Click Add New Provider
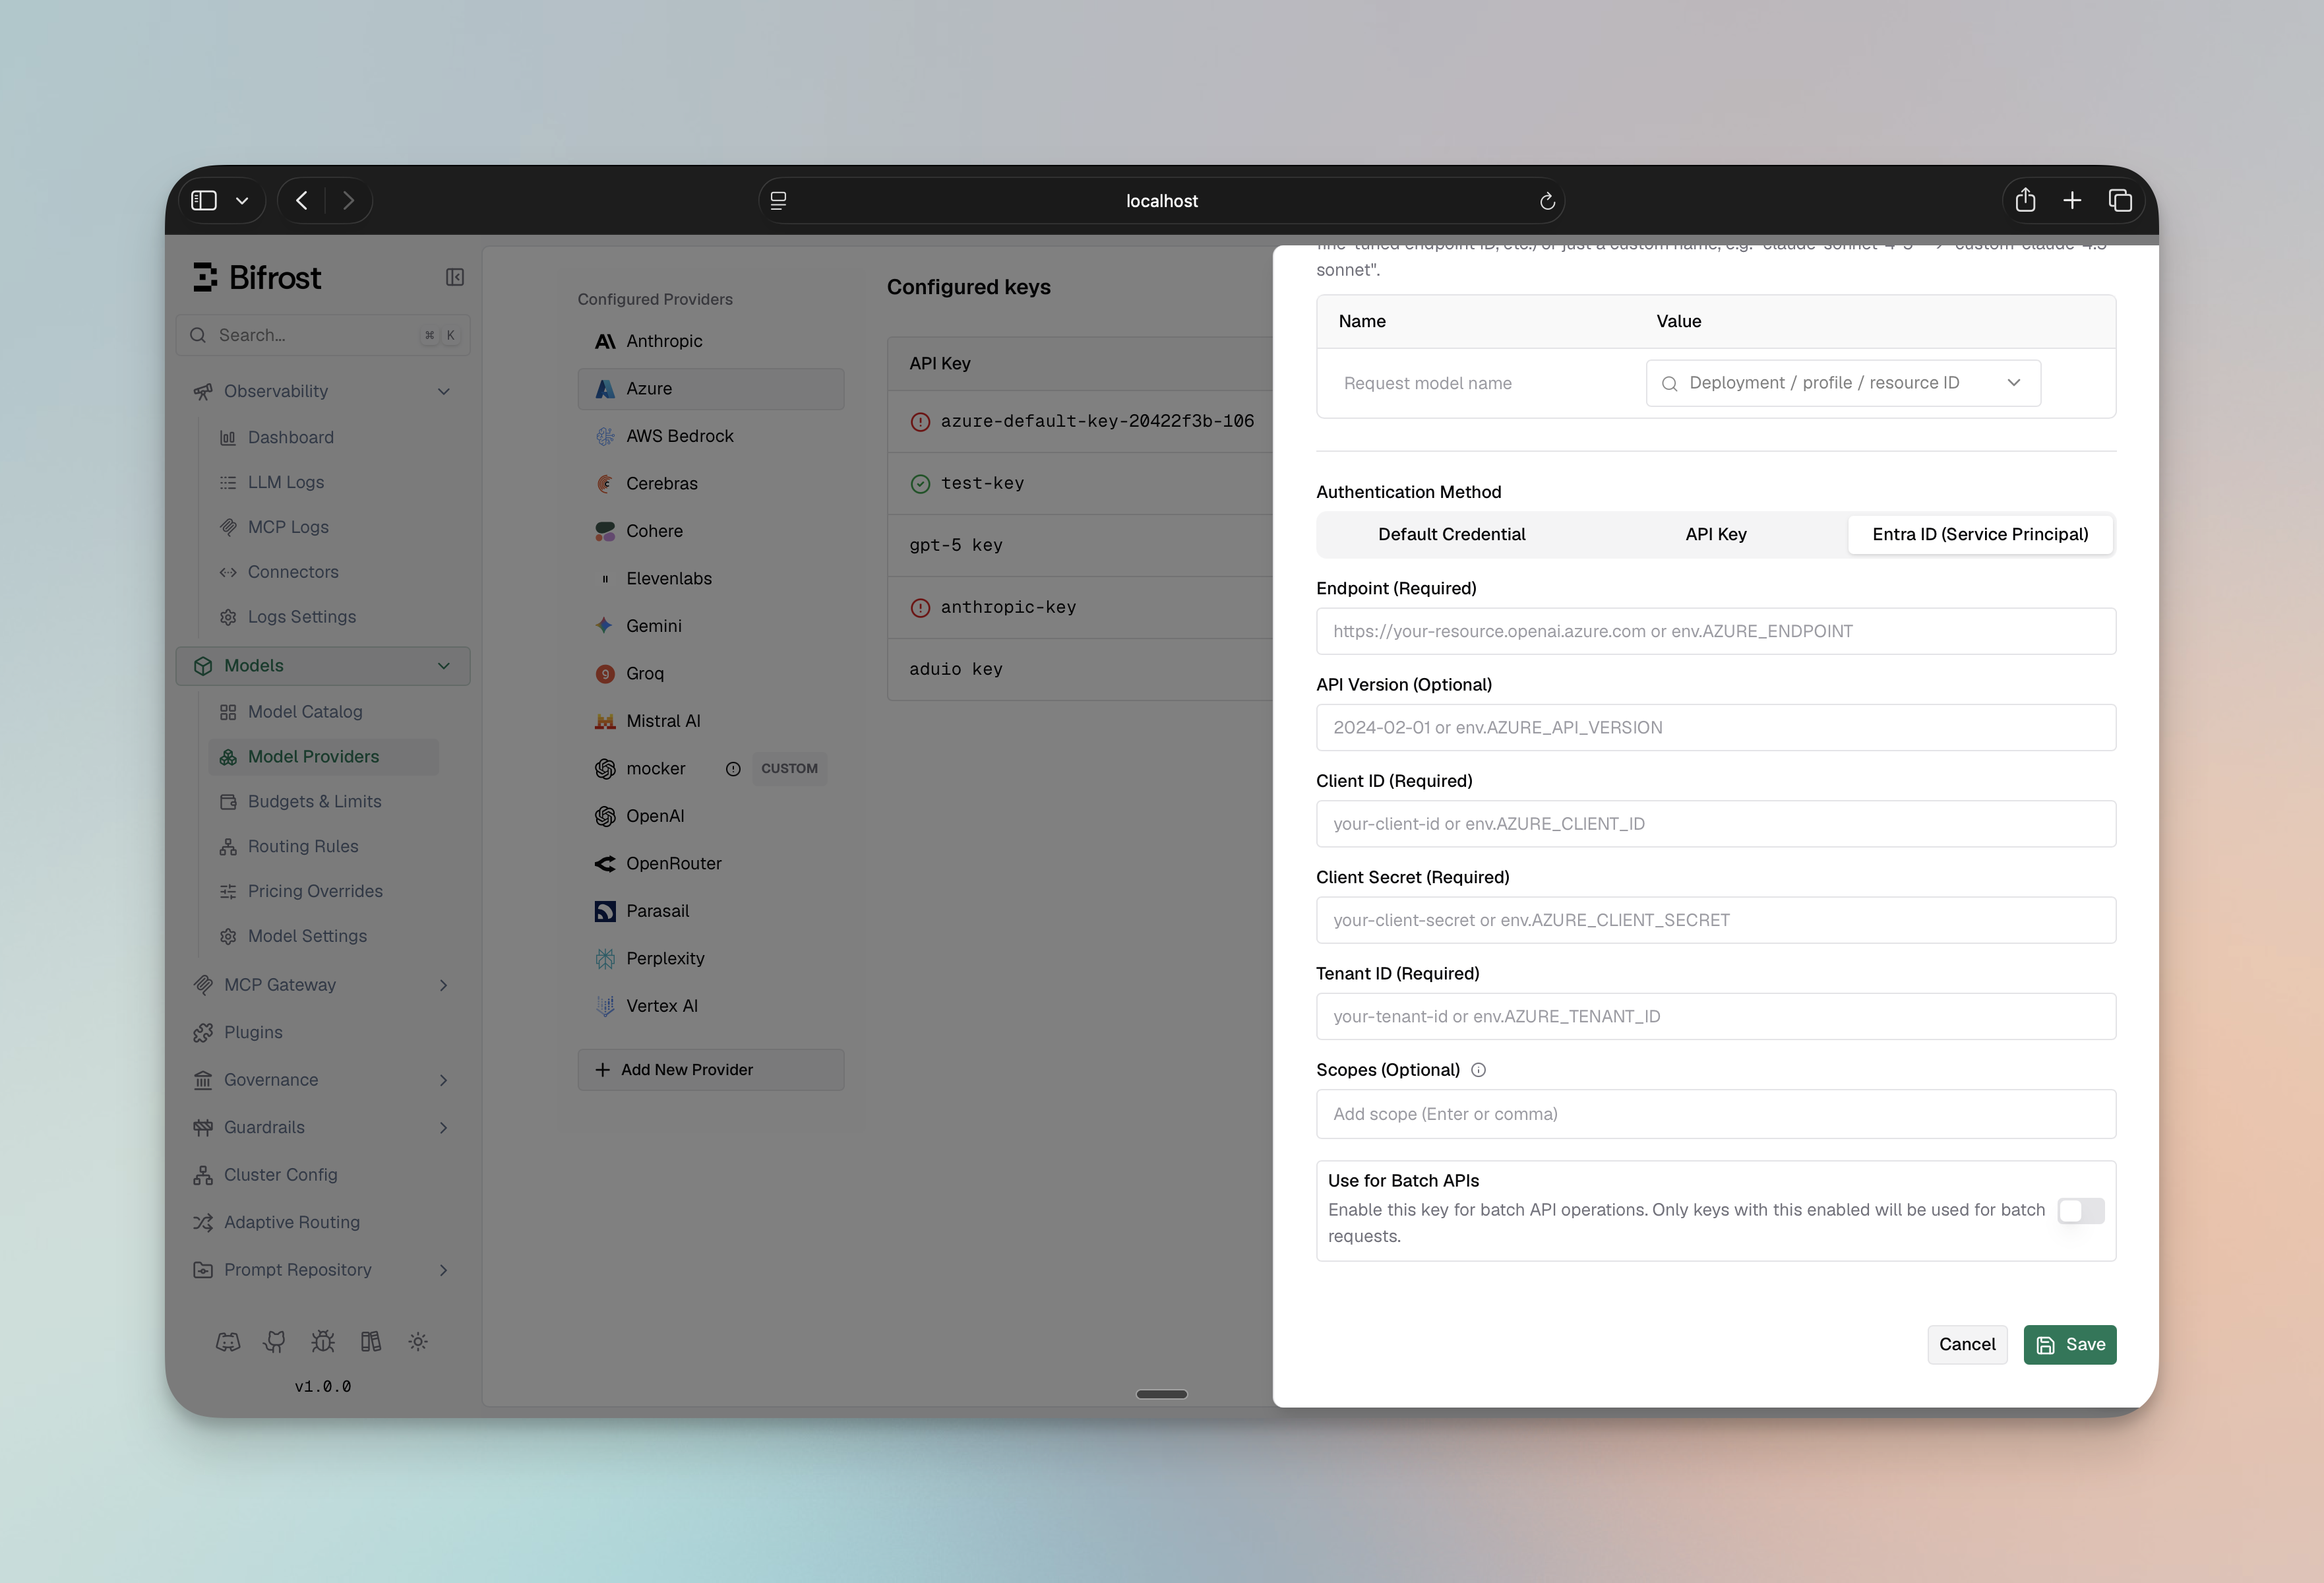Screen dimensions: 2324x1583 (711, 1070)
